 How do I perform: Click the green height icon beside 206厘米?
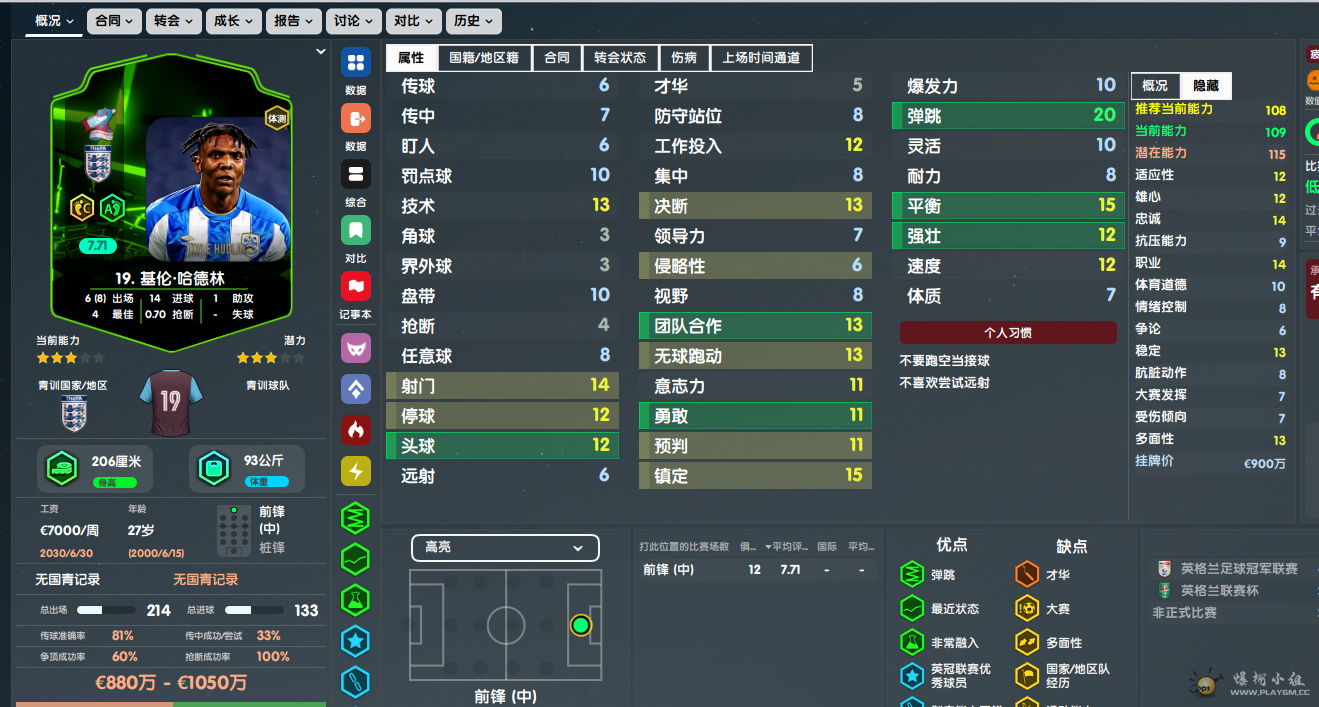65,467
